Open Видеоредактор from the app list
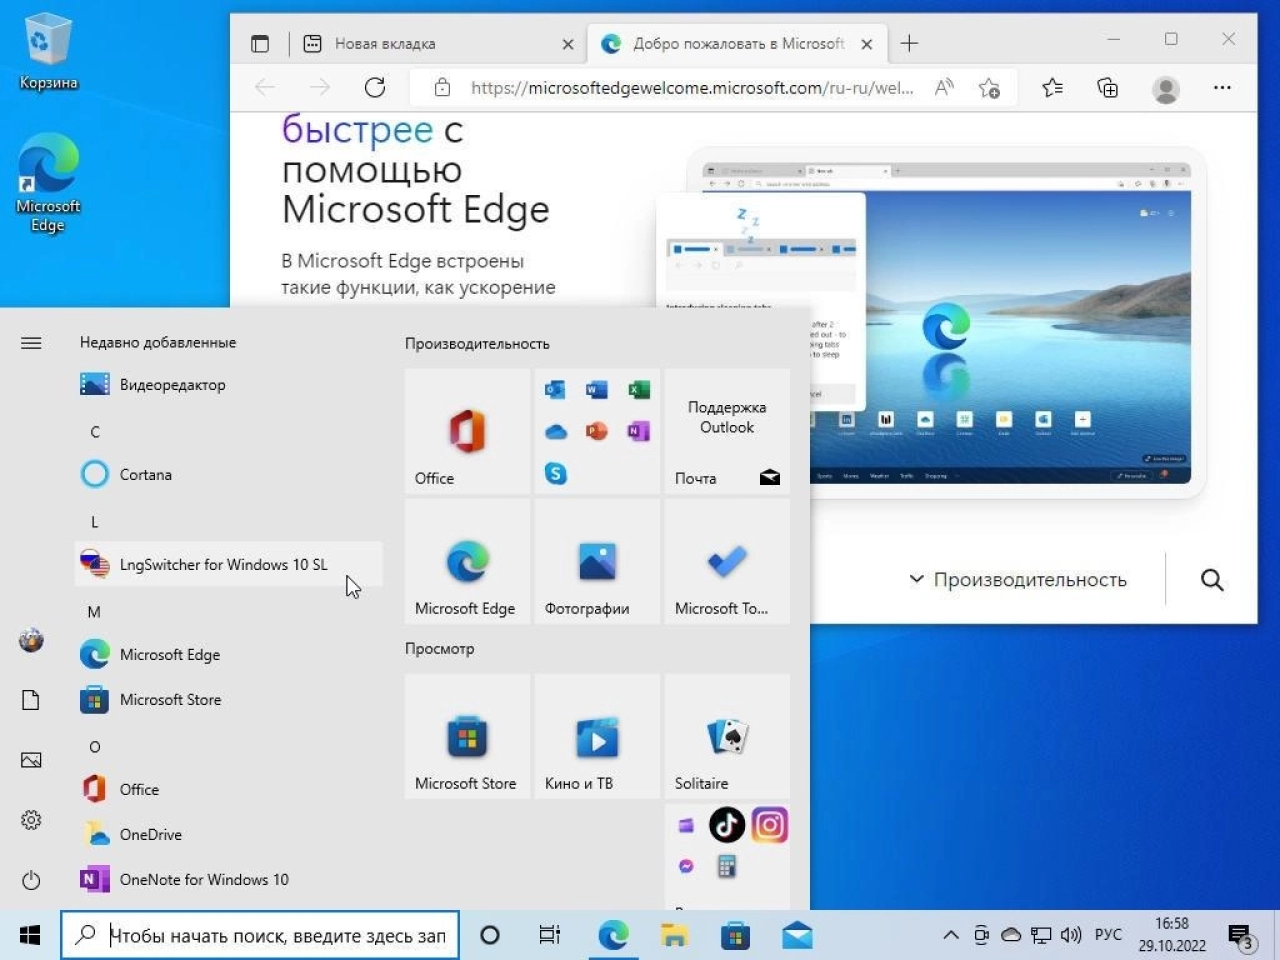The height and width of the screenshot is (960, 1280). point(228,385)
